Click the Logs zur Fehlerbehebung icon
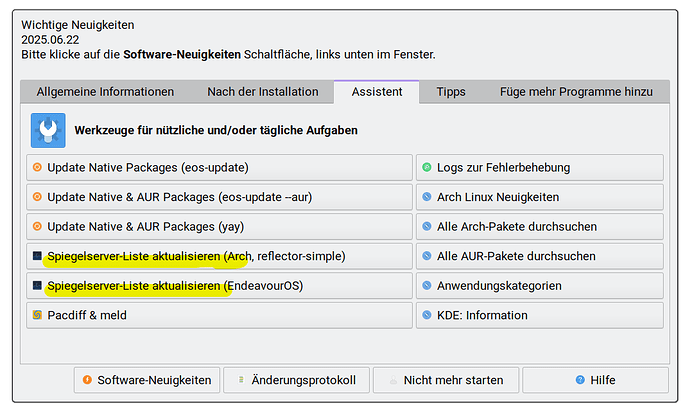 (427, 168)
